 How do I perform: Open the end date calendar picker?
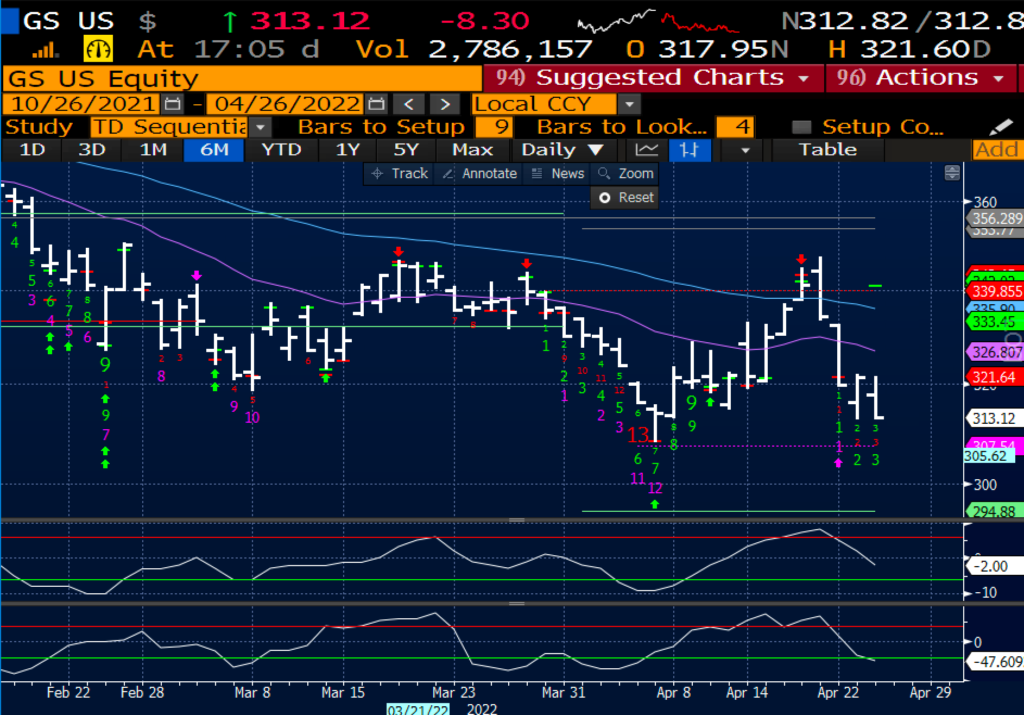pyautogui.click(x=376, y=104)
